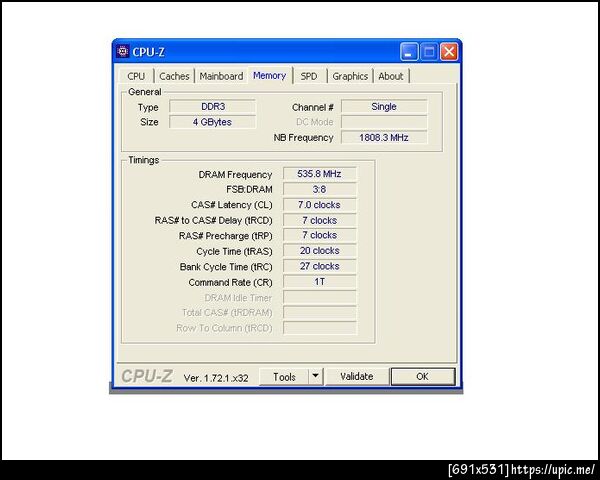The height and width of the screenshot is (480, 600).
Task: Click the tRP 7 clocks value
Action: (320, 235)
